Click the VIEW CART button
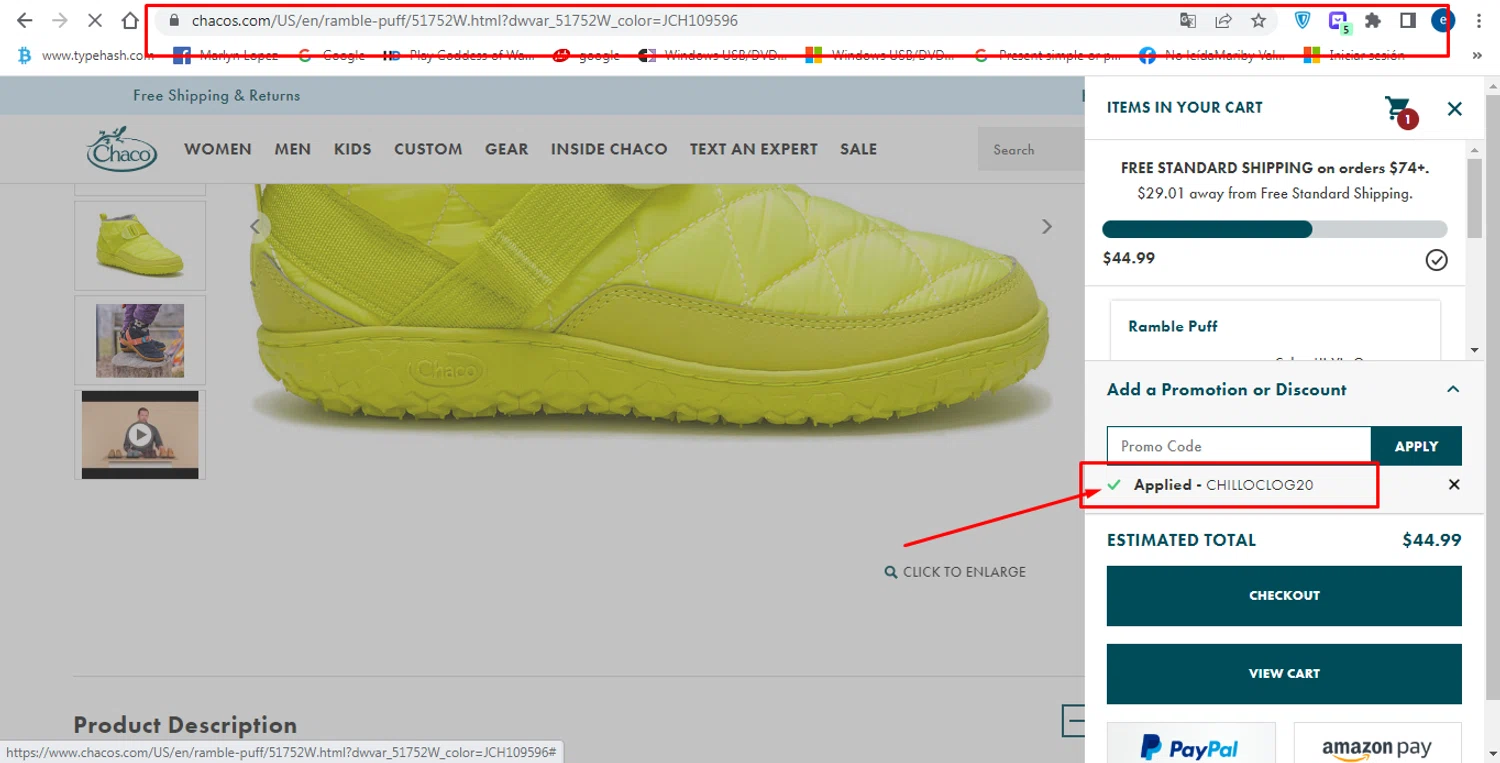This screenshot has height=763, width=1500. [1284, 674]
